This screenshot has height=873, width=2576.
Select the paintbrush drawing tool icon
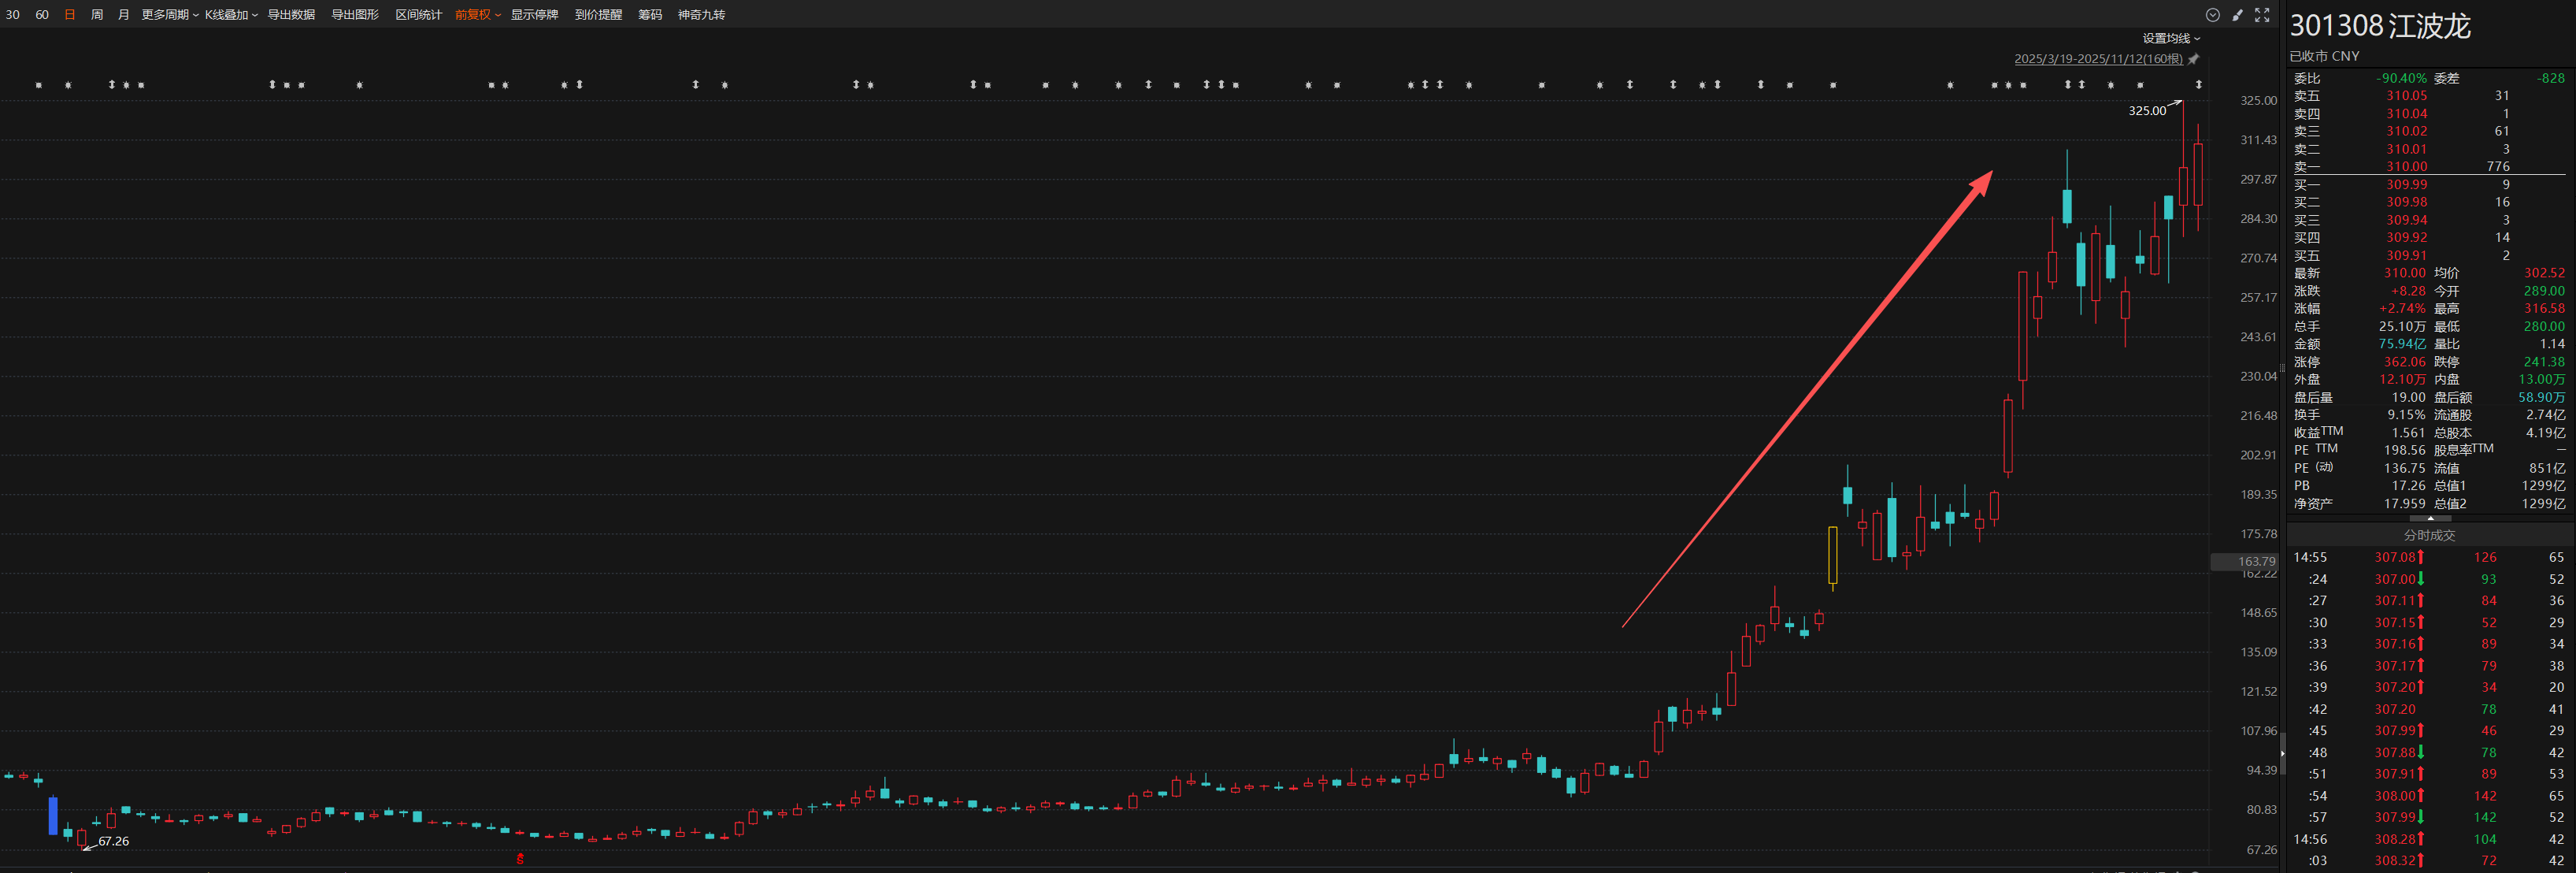2238,15
